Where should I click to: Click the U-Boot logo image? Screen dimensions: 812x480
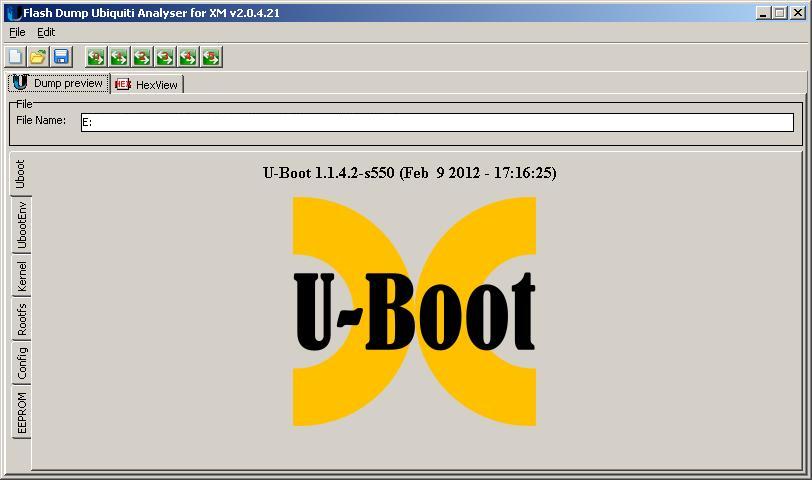[x=414, y=311]
